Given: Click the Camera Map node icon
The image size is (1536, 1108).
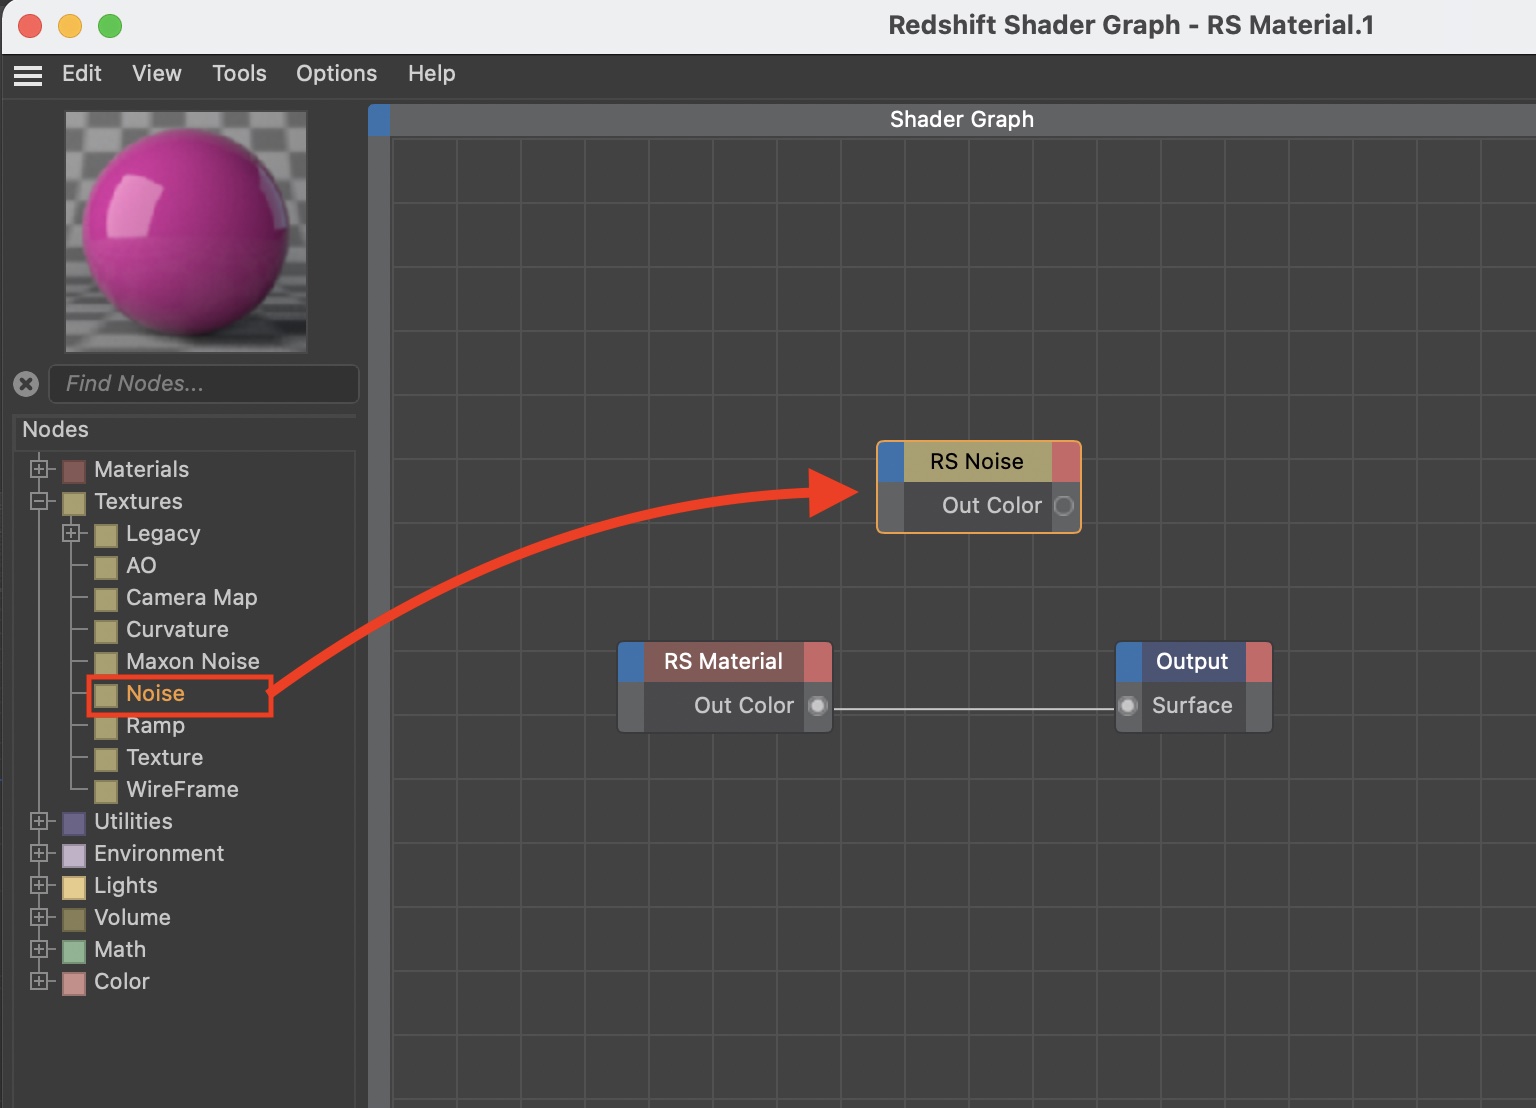Looking at the screenshot, I should point(106,599).
